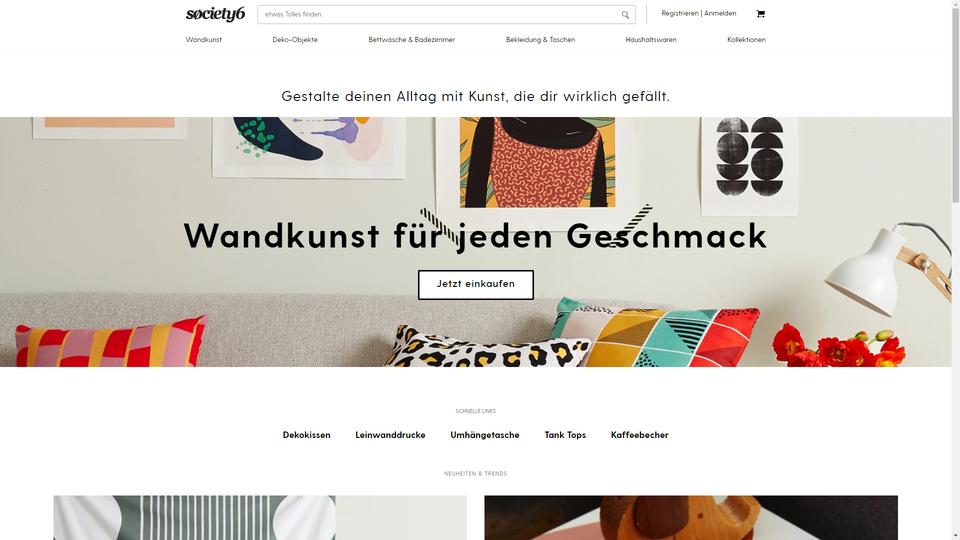The height and width of the screenshot is (540, 960).
Task: Open the Wandkunst menu
Action: (x=204, y=40)
